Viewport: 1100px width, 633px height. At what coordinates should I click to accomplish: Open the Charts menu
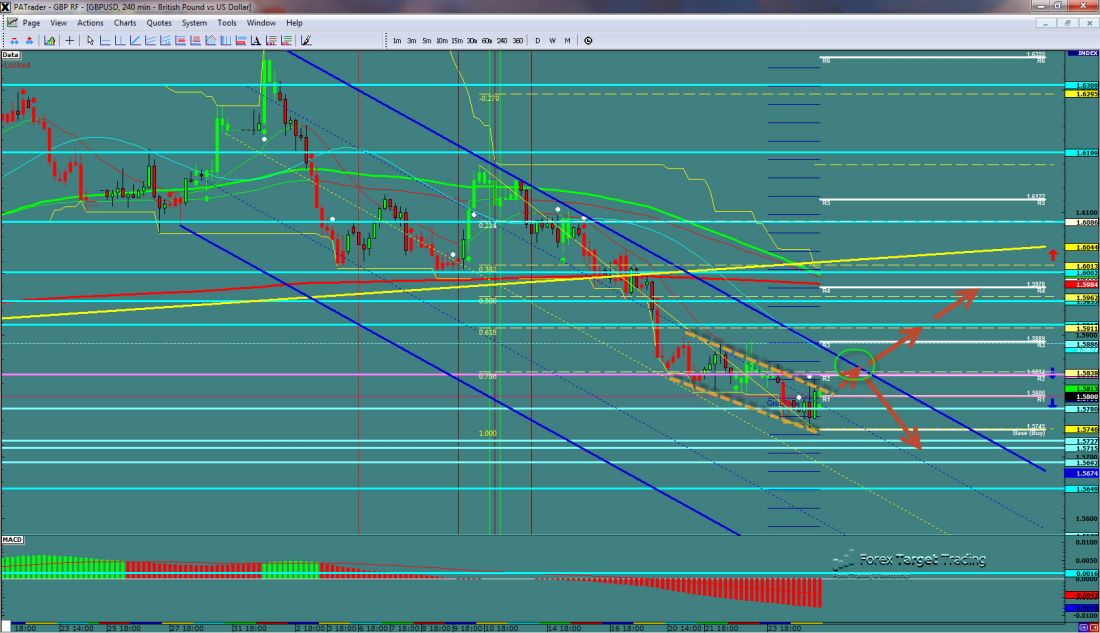[x=125, y=22]
